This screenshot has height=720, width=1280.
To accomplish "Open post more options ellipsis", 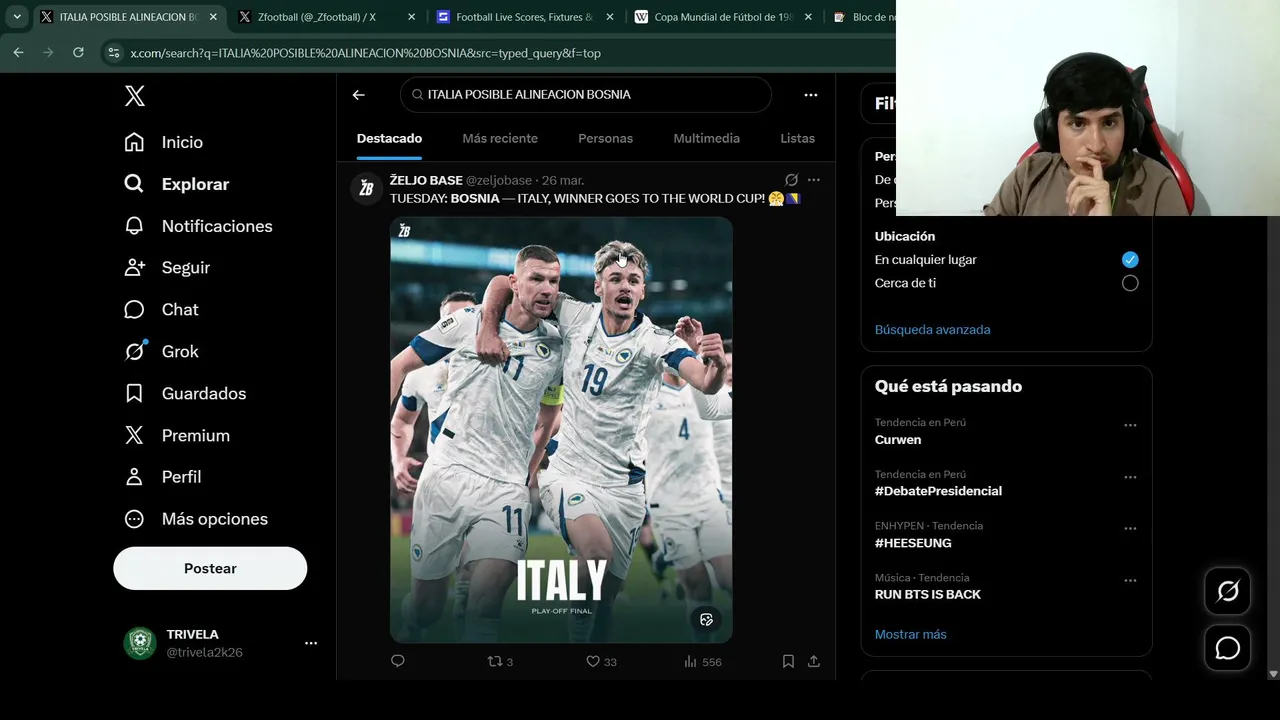I will coord(814,180).
